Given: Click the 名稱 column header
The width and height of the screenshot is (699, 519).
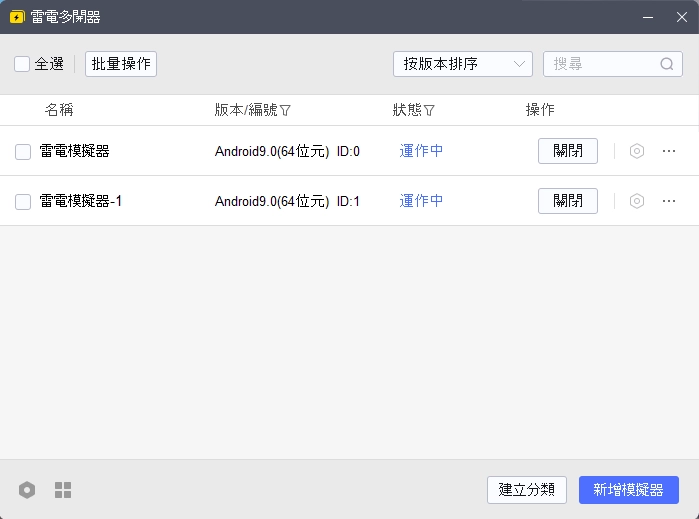Looking at the screenshot, I should pyautogui.click(x=59, y=110).
